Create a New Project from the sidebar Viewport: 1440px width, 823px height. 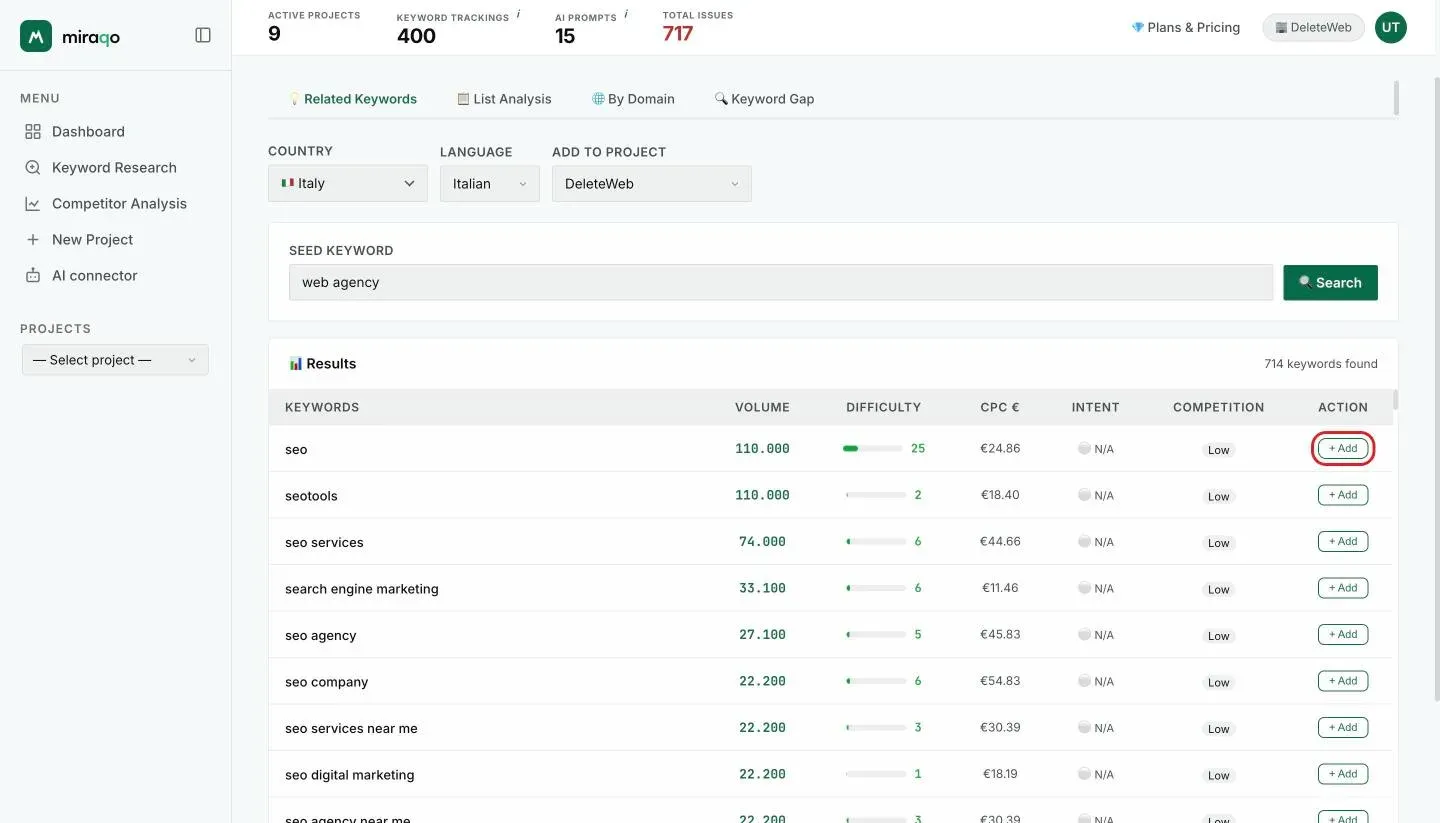point(92,239)
